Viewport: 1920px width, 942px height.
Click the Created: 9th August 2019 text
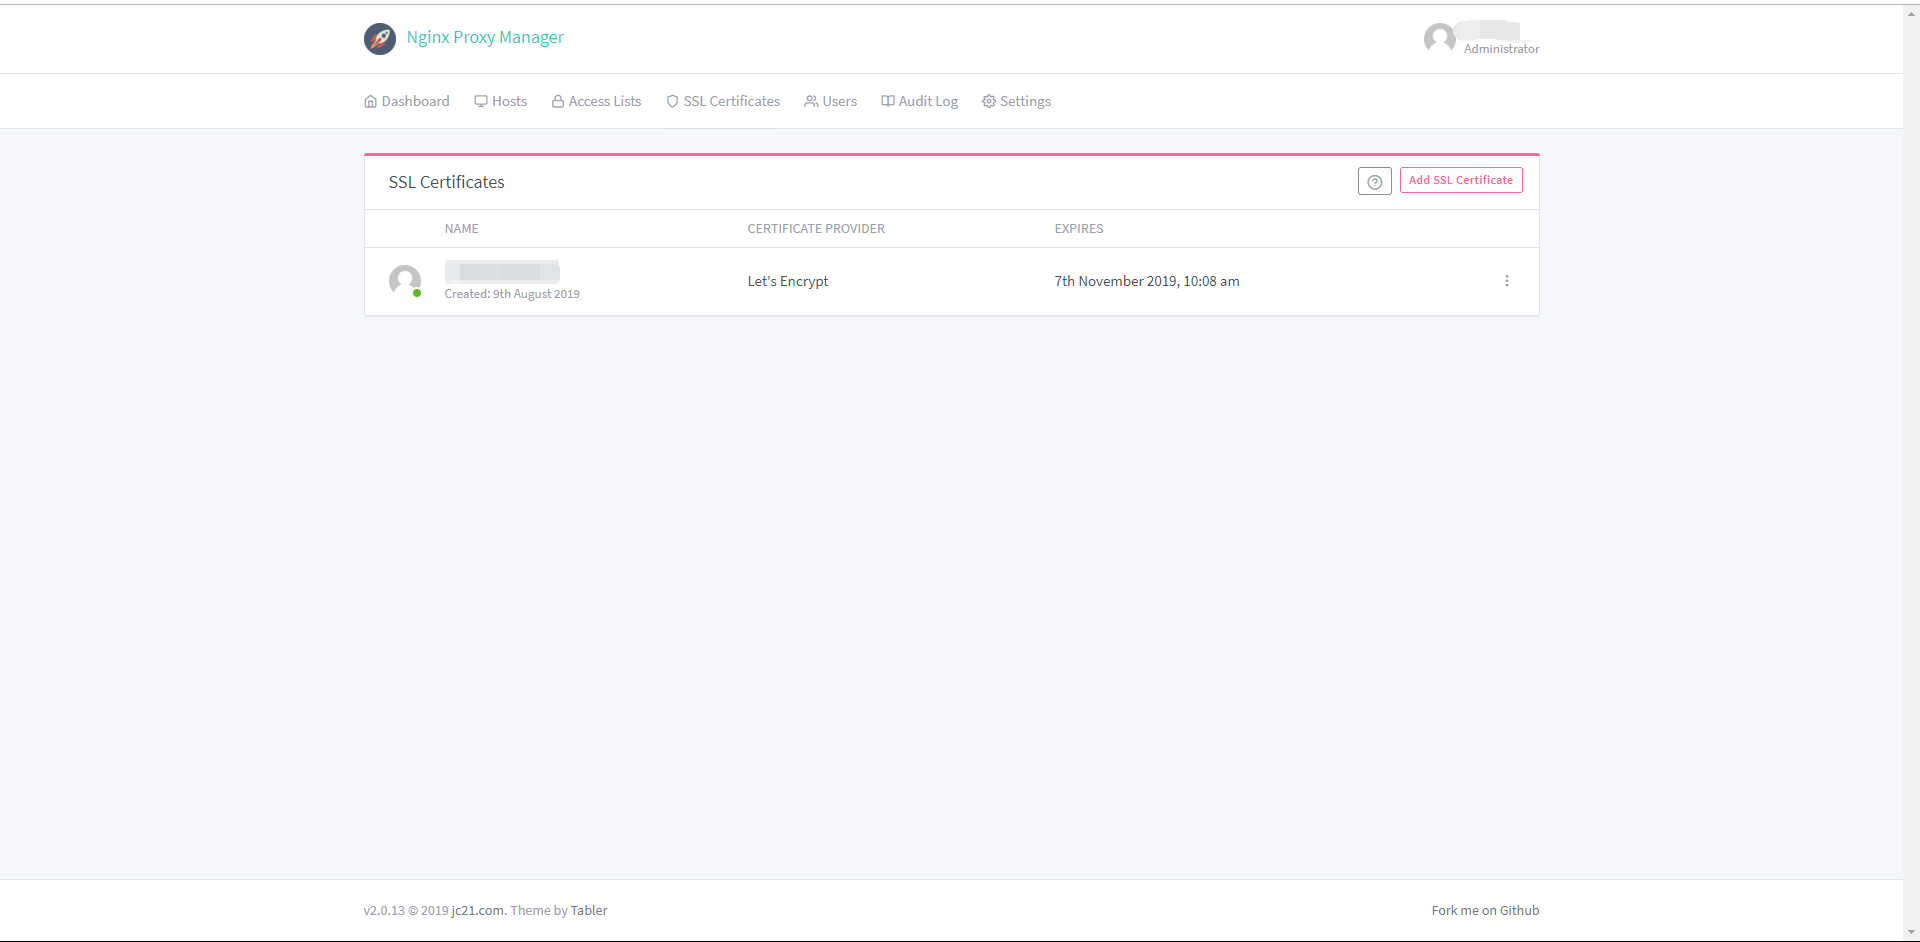pyautogui.click(x=512, y=294)
